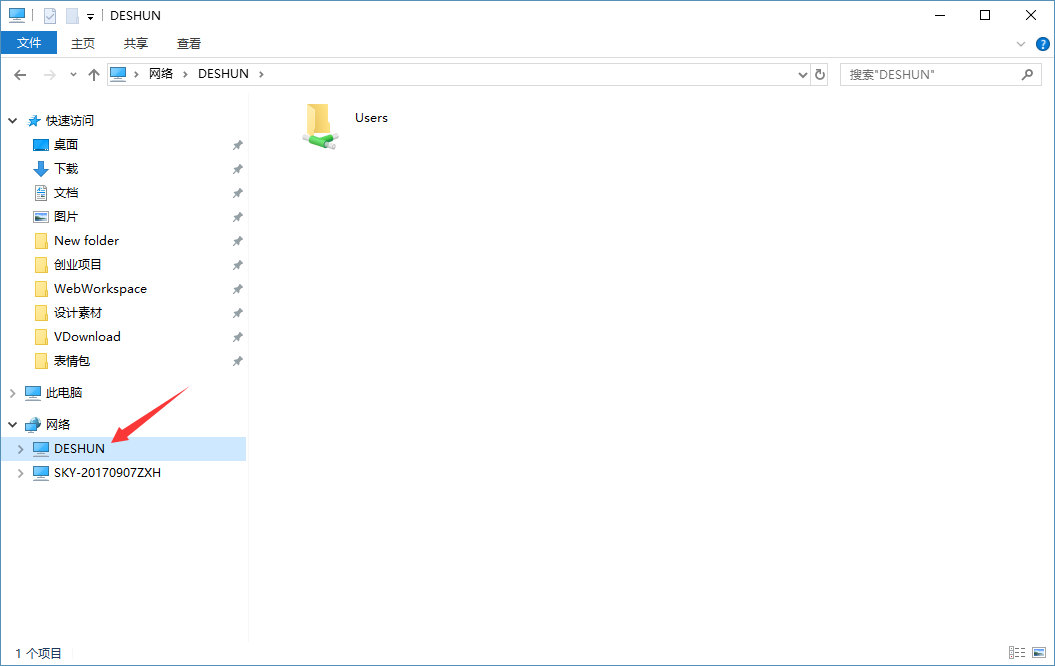Click pin icon next to VDownload

(238, 338)
